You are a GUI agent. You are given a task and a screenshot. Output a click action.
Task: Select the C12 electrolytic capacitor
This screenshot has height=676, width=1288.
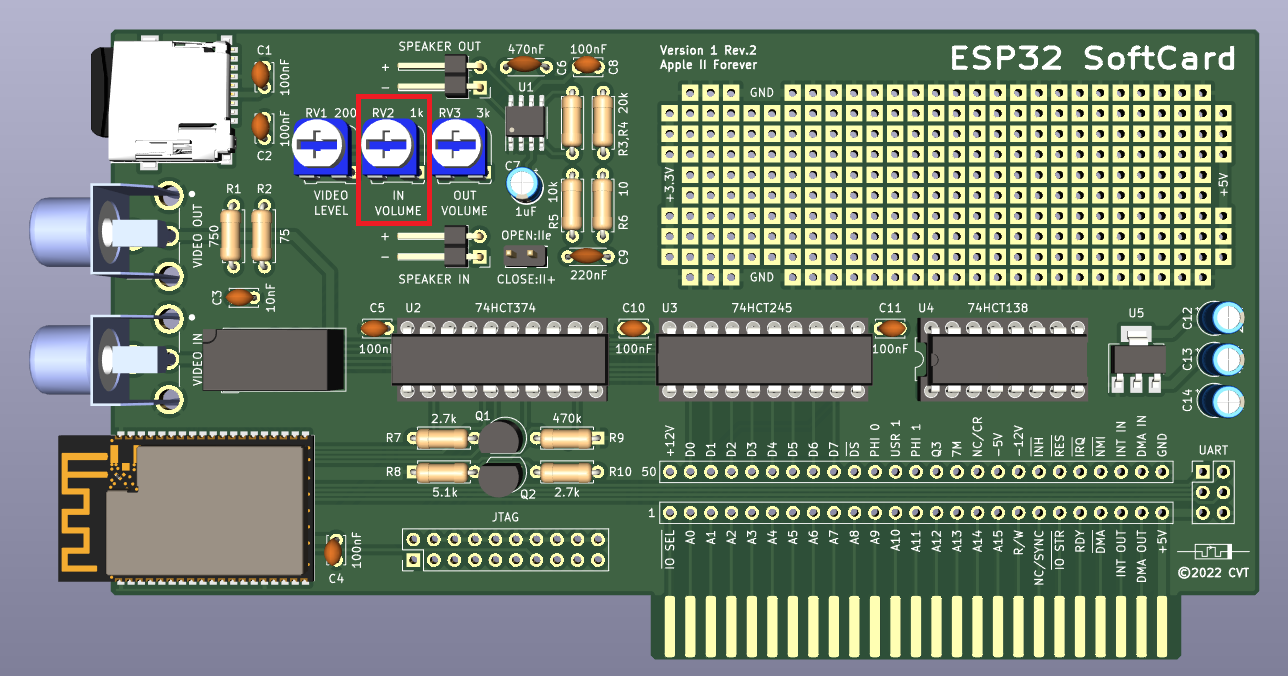click(1223, 318)
